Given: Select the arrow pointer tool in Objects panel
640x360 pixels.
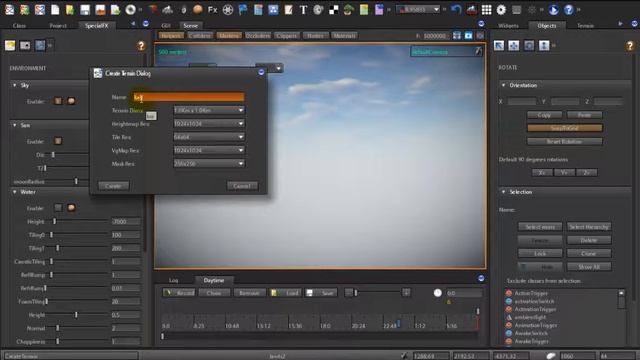Looking at the screenshot, I should [499, 45].
